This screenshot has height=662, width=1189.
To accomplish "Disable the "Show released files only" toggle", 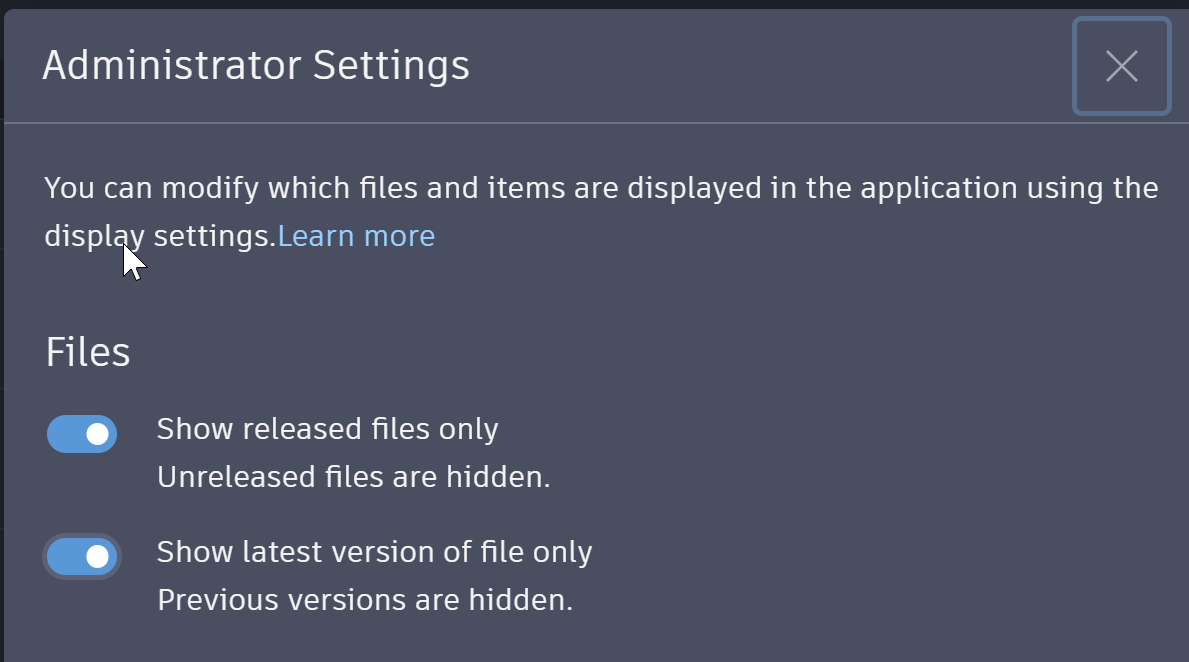I will pyautogui.click(x=81, y=434).
